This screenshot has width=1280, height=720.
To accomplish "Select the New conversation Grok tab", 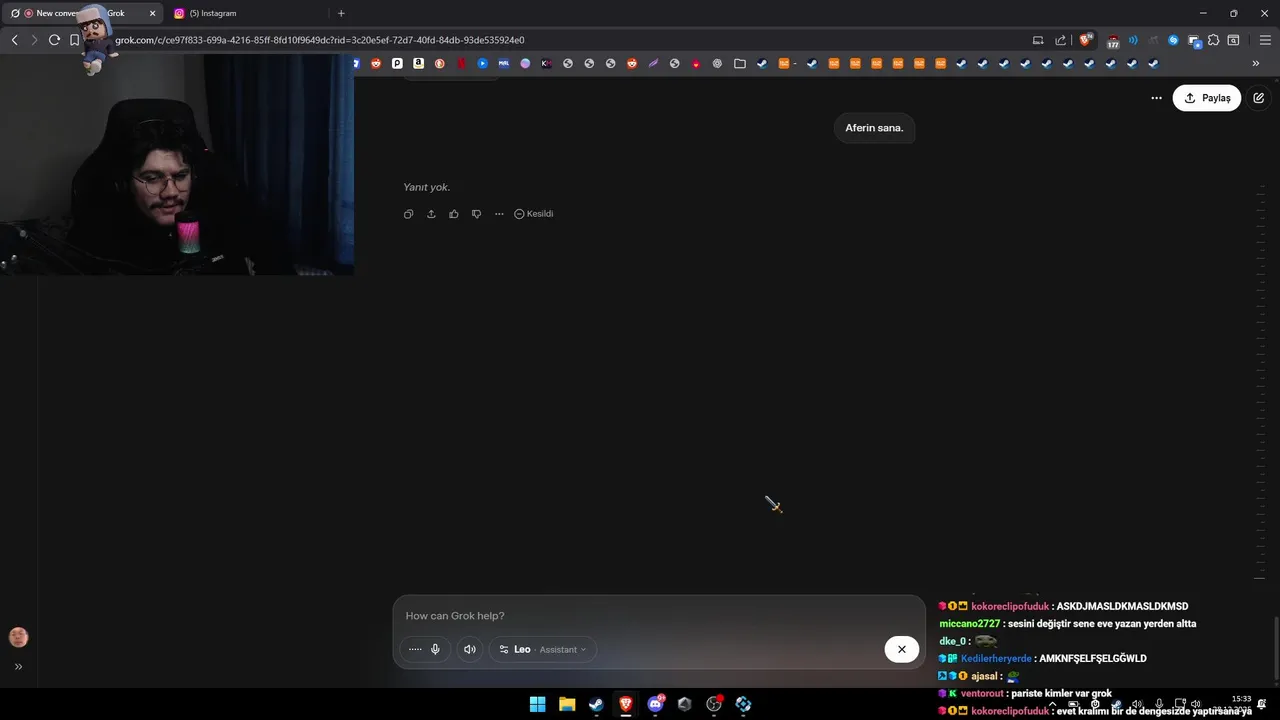I will click(x=80, y=13).
